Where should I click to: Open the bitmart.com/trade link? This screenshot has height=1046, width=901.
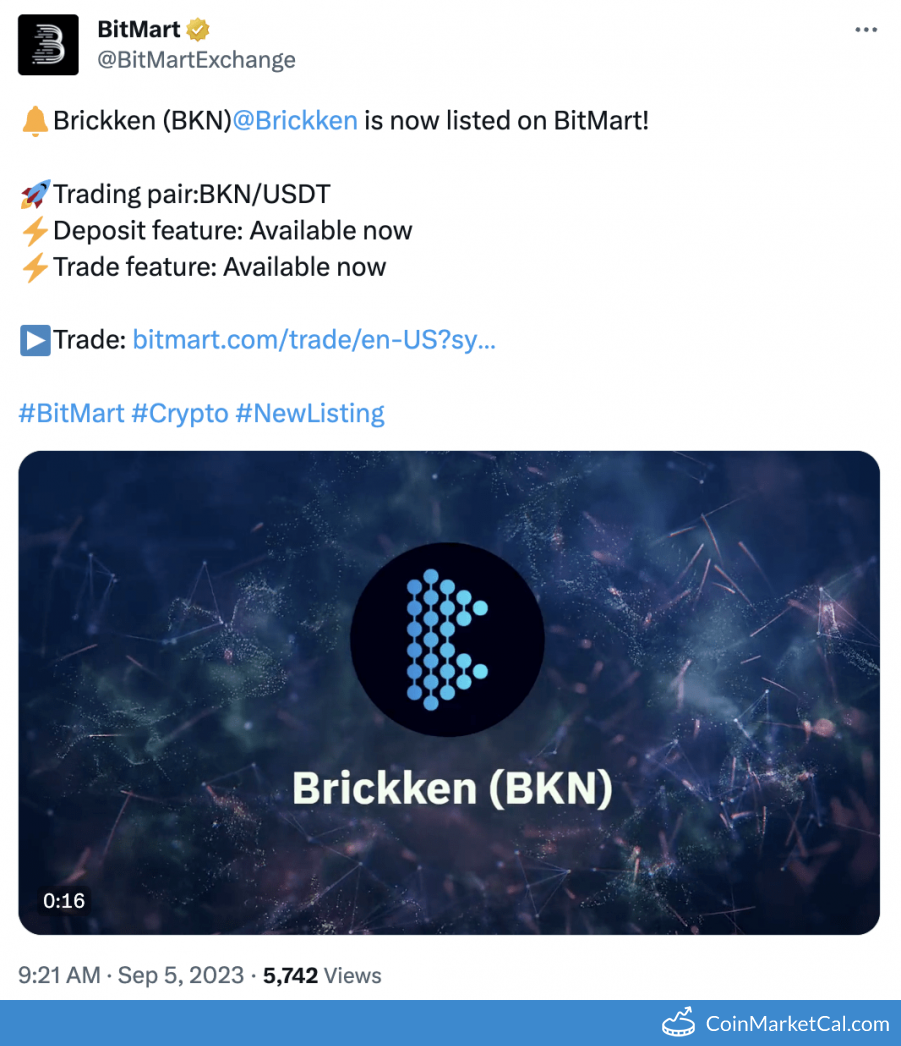pyautogui.click(x=314, y=340)
